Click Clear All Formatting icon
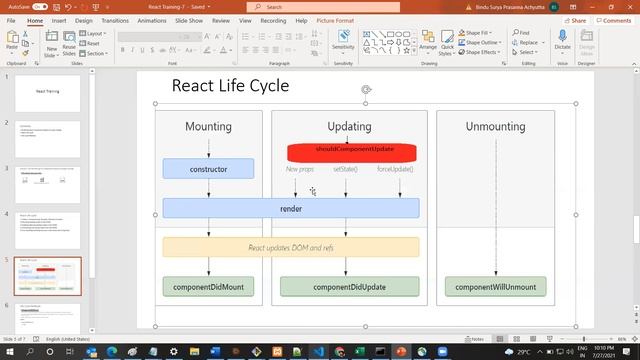Viewport: 640px width, 360px height. (x=229, y=37)
